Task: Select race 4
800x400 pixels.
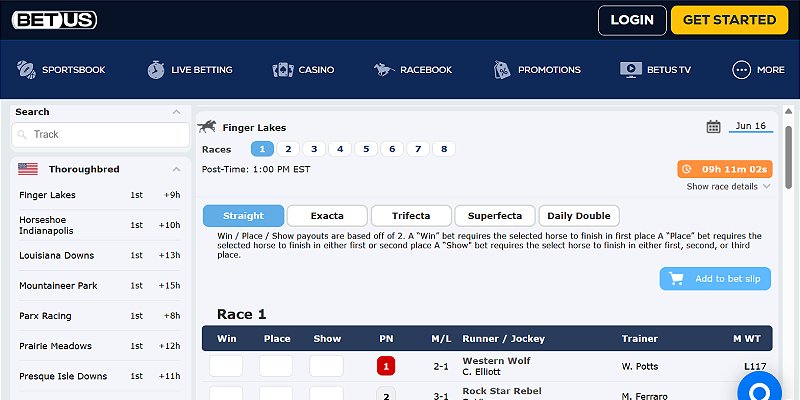Action: (x=340, y=149)
